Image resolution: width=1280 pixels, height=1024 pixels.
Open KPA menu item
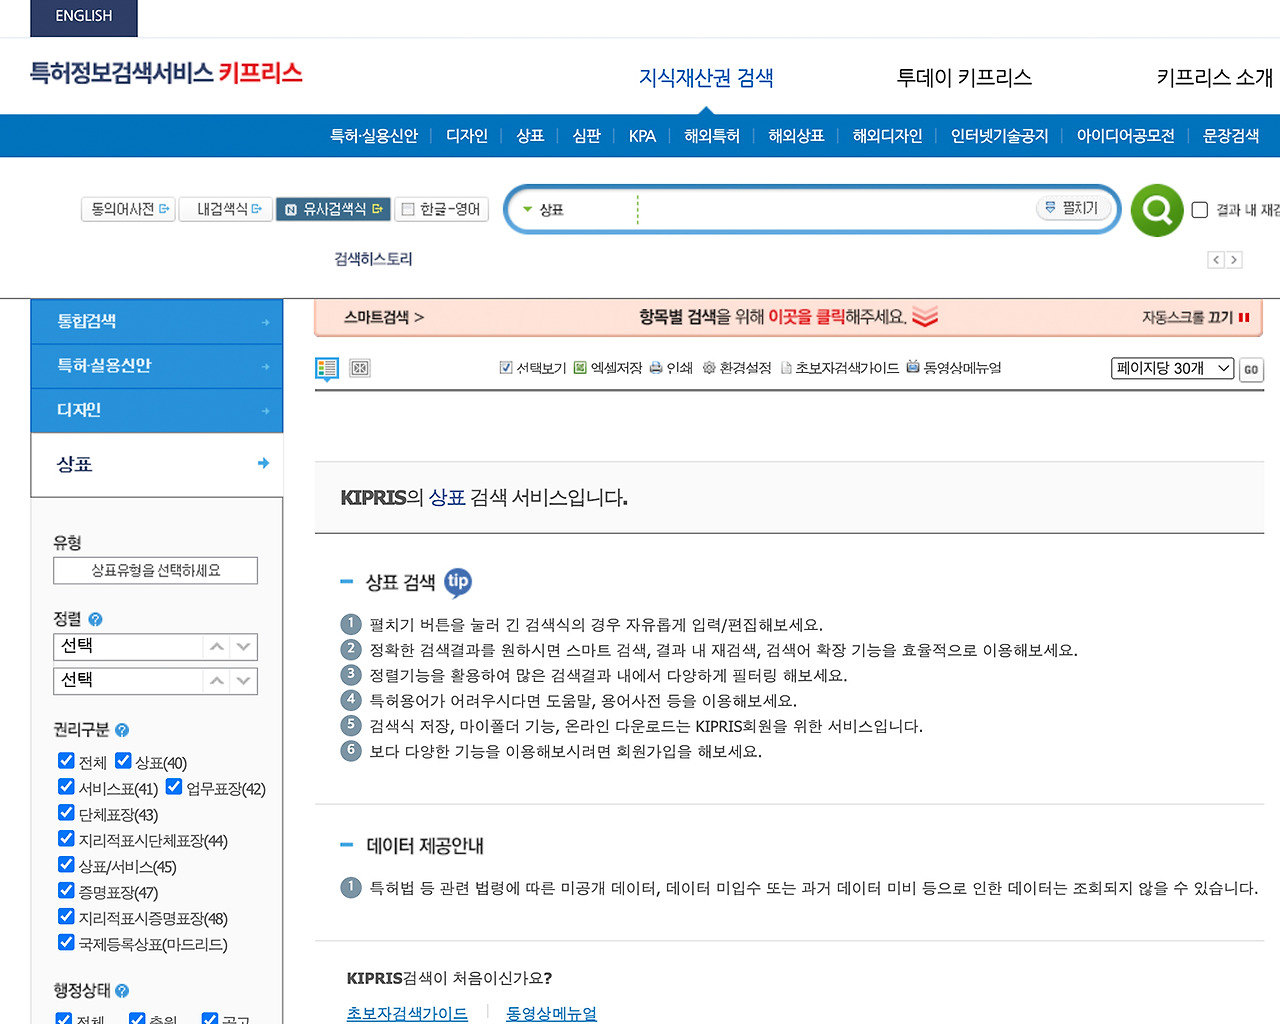[642, 136]
